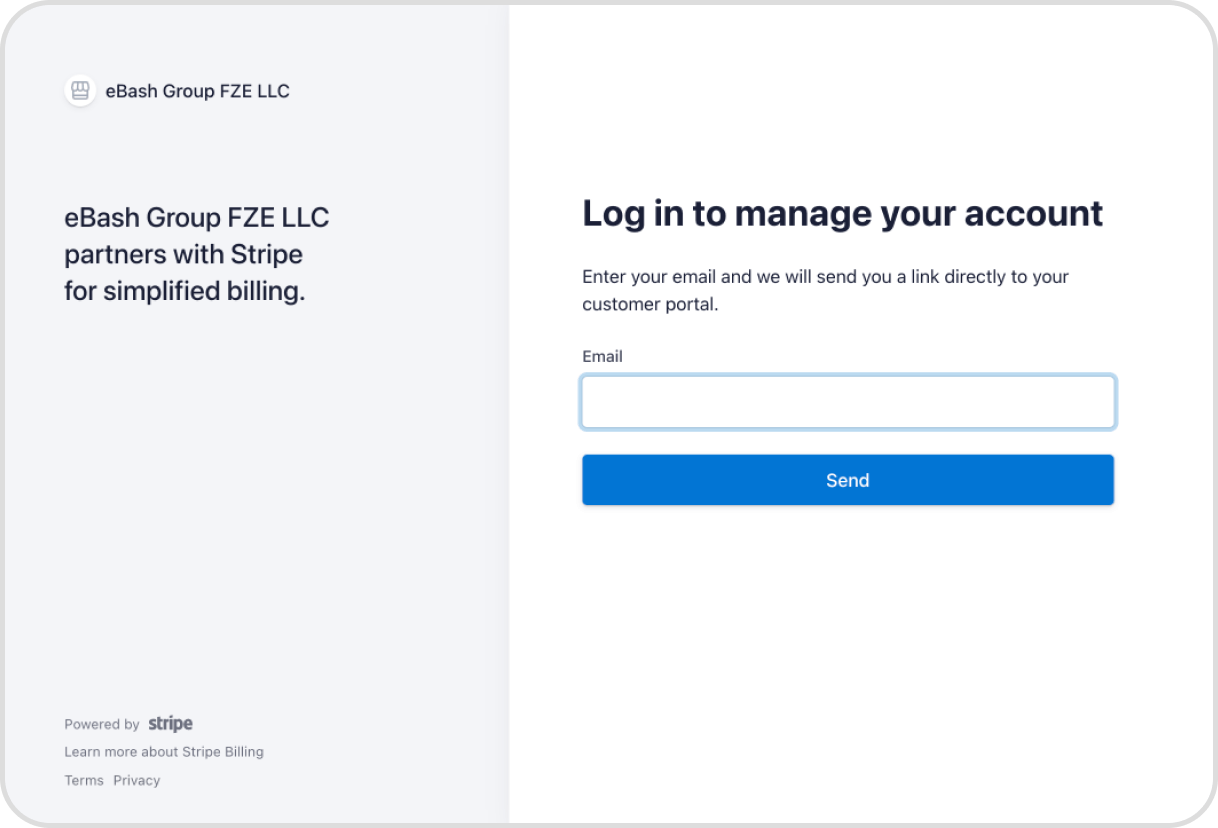The width and height of the screenshot is (1218, 828).
Task: Click the word 'Stripe' in the tagline
Action: (267, 254)
